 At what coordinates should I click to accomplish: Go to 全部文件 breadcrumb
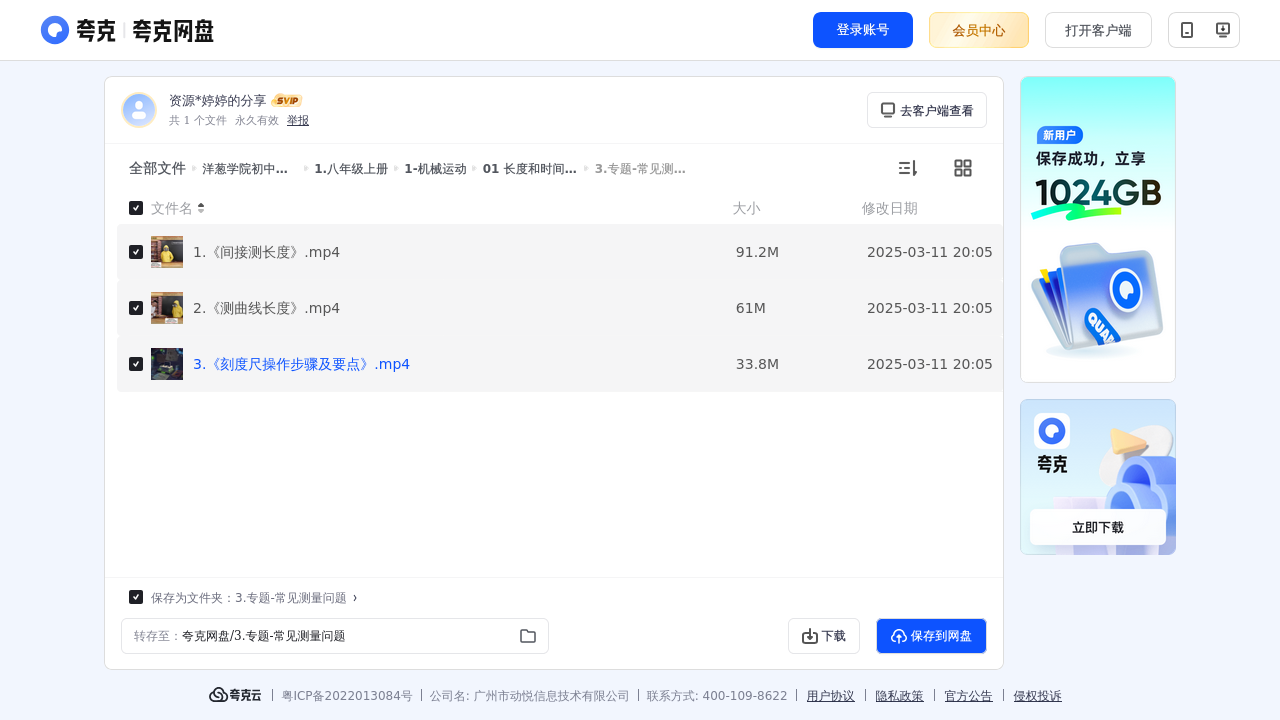[x=157, y=168]
